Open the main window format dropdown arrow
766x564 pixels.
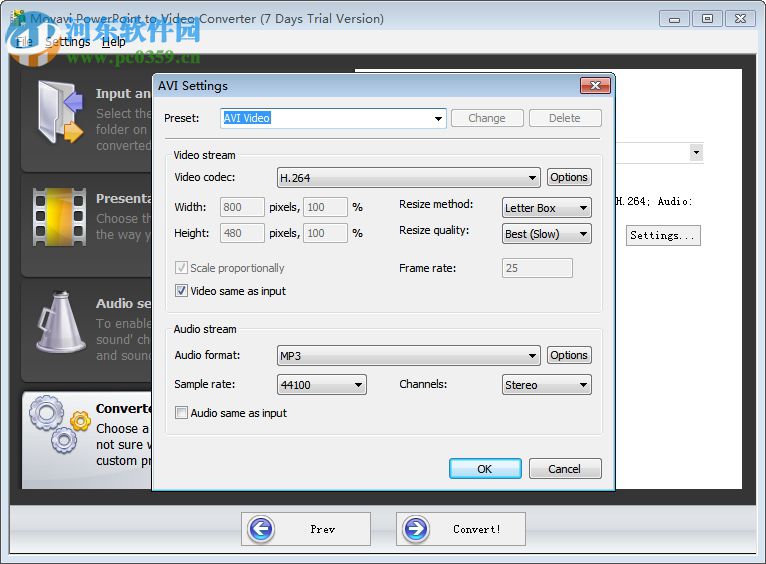click(x=696, y=152)
